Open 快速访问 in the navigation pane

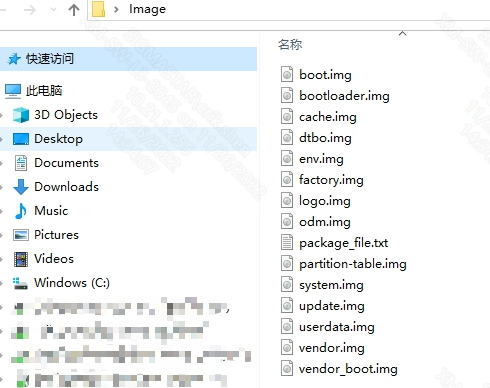pos(50,59)
